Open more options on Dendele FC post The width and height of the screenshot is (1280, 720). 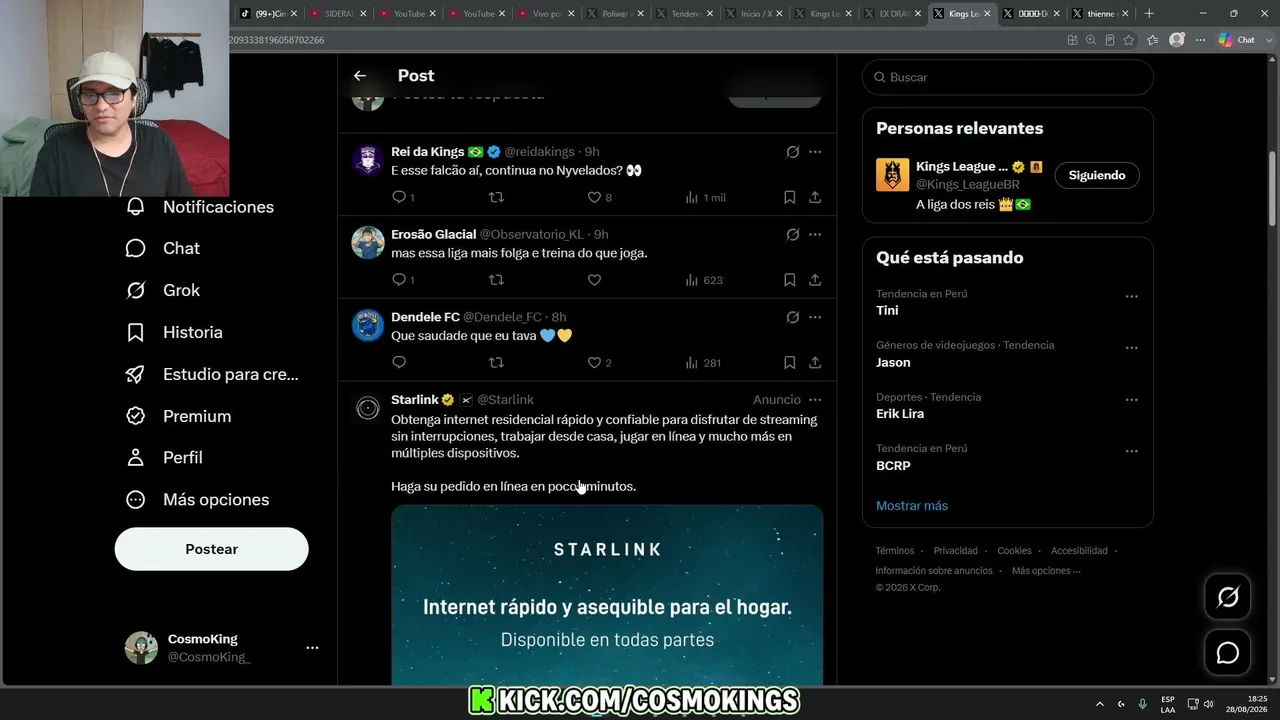(x=815, y=317)
